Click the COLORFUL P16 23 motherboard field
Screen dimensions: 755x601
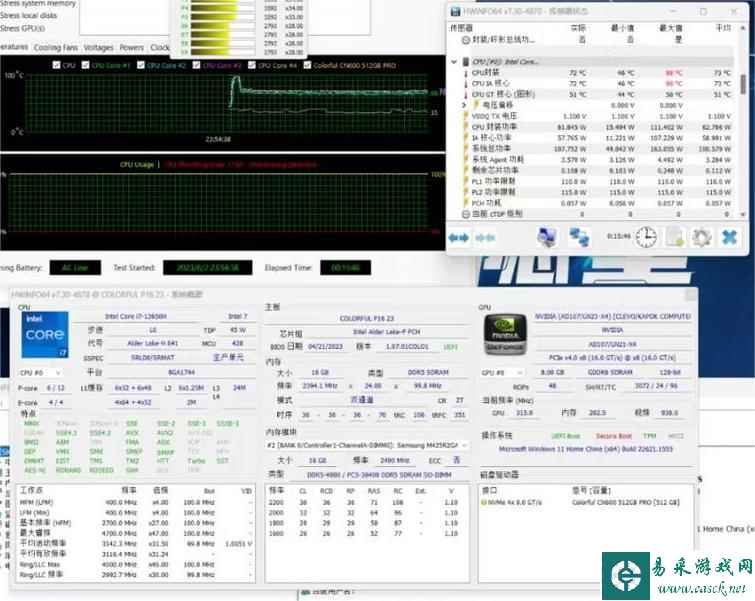(366, 318)
